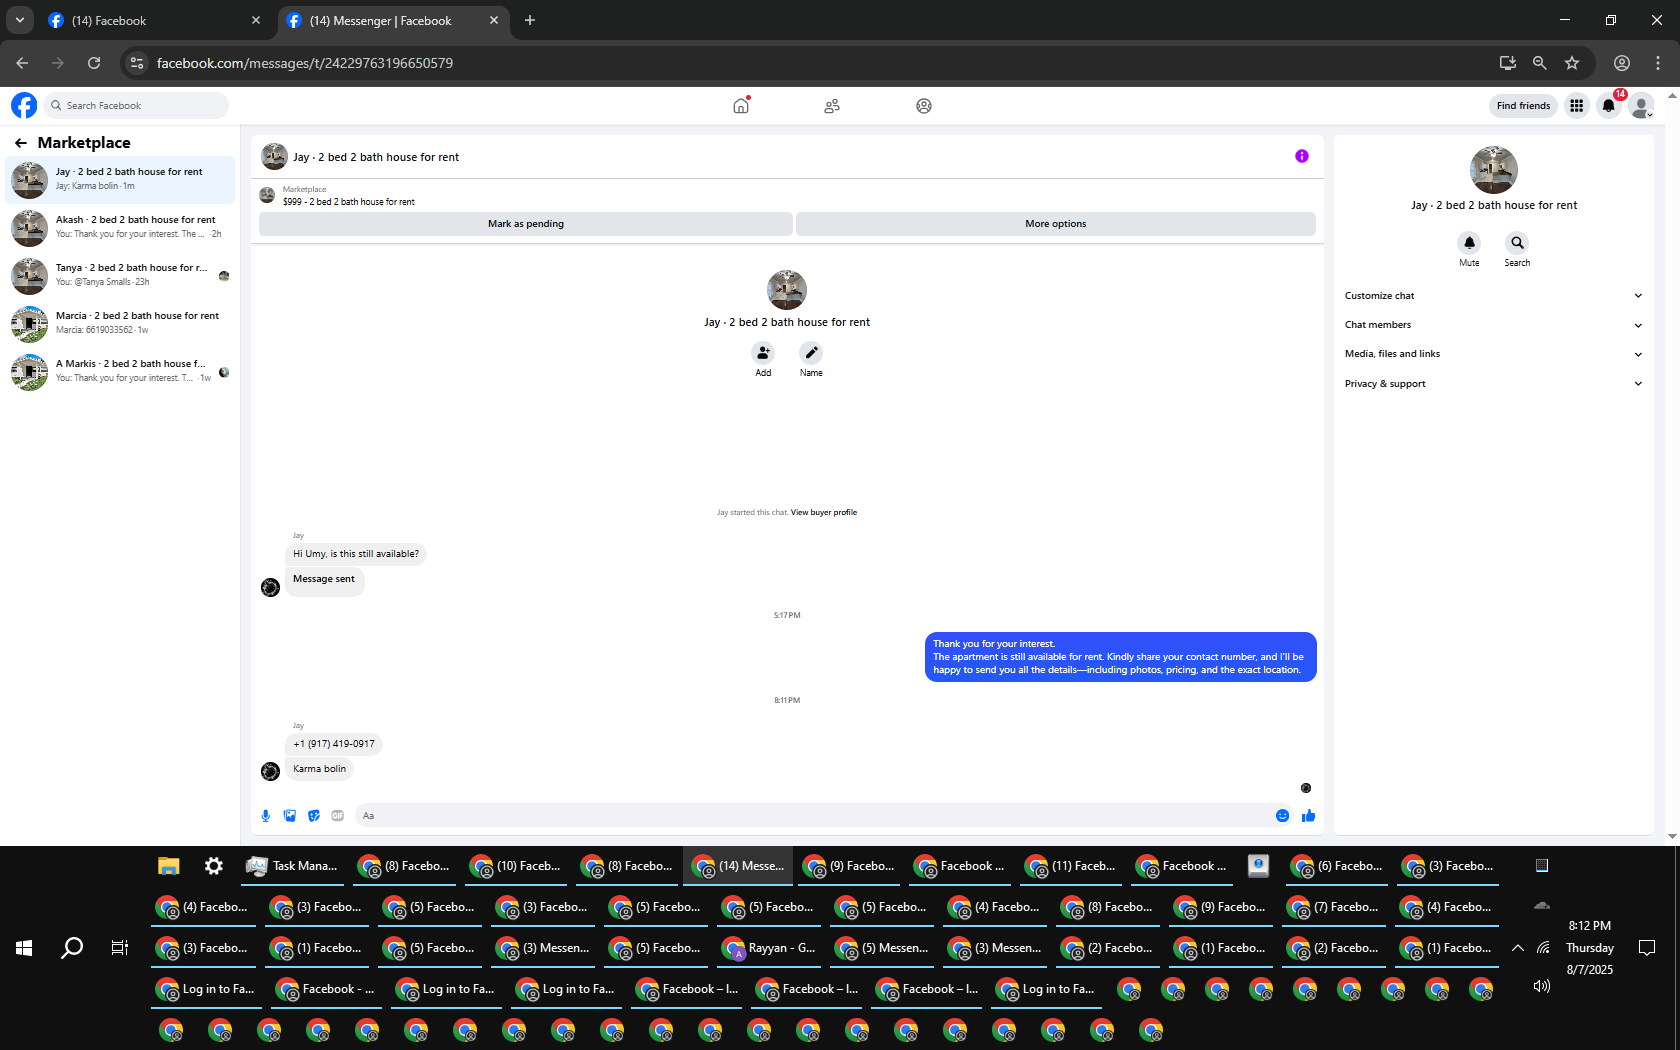
Task: Add people using the Add icon
Action: pos(763,353)
